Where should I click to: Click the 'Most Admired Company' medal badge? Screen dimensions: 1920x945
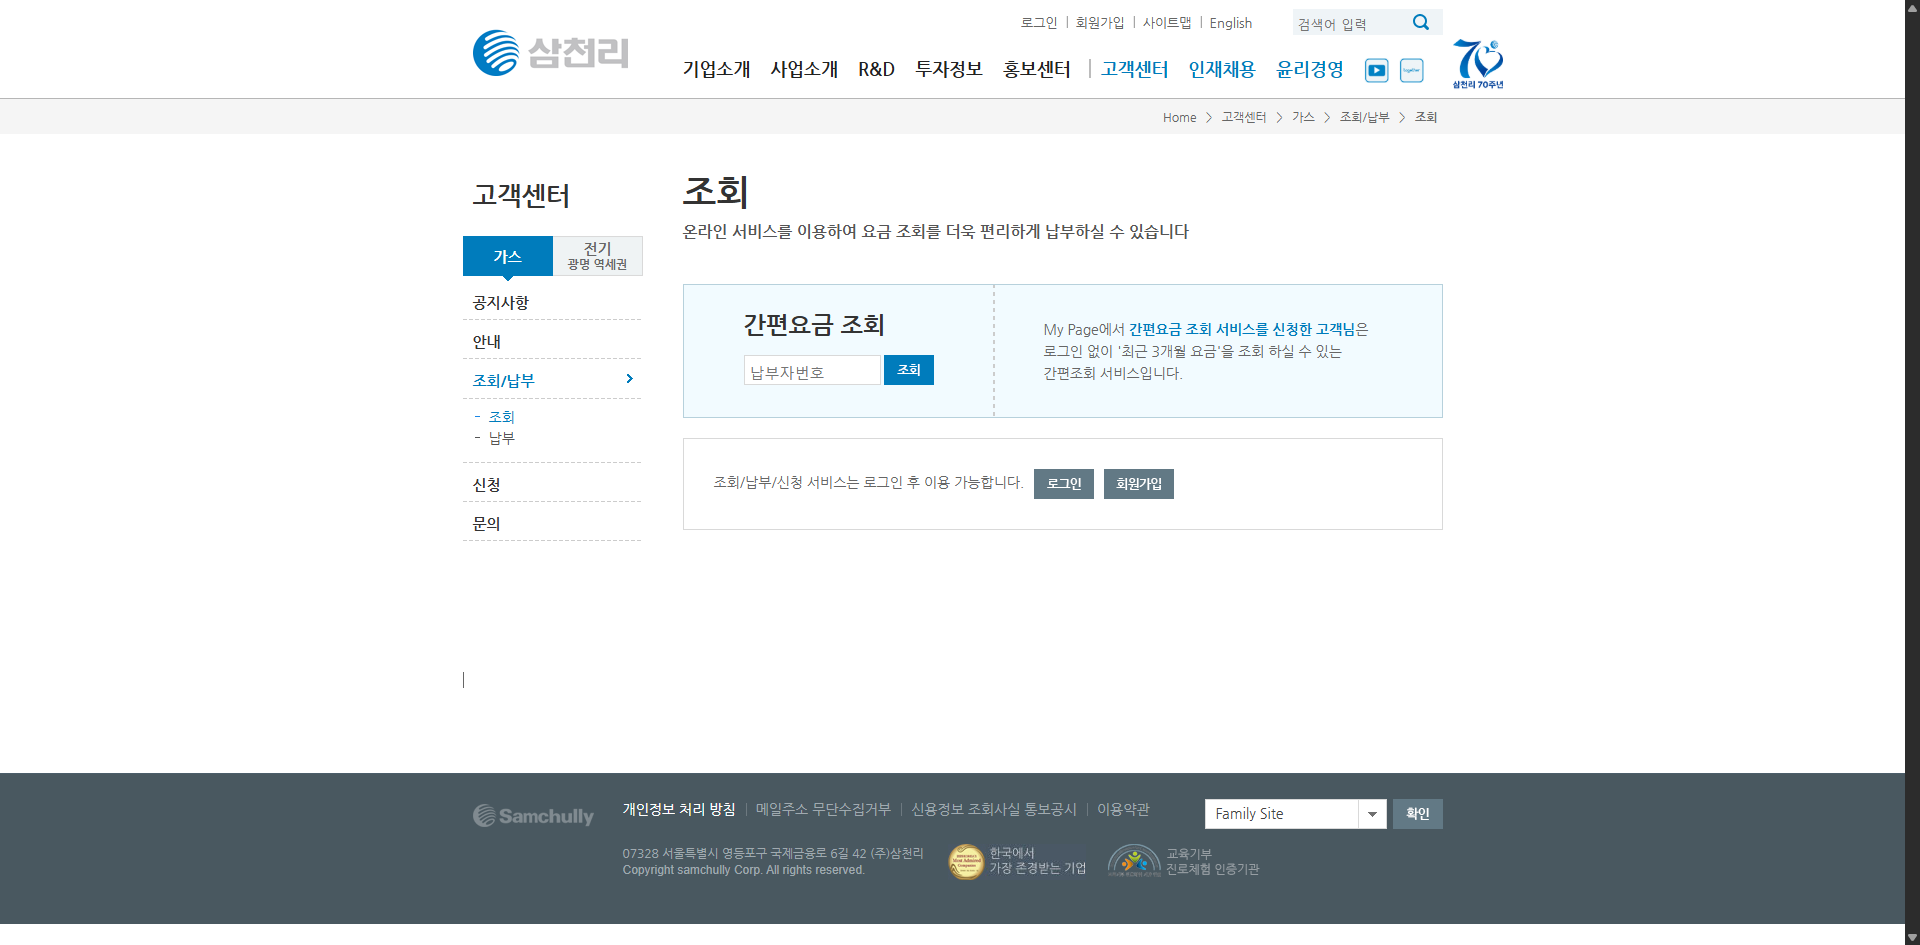(966, 861)
